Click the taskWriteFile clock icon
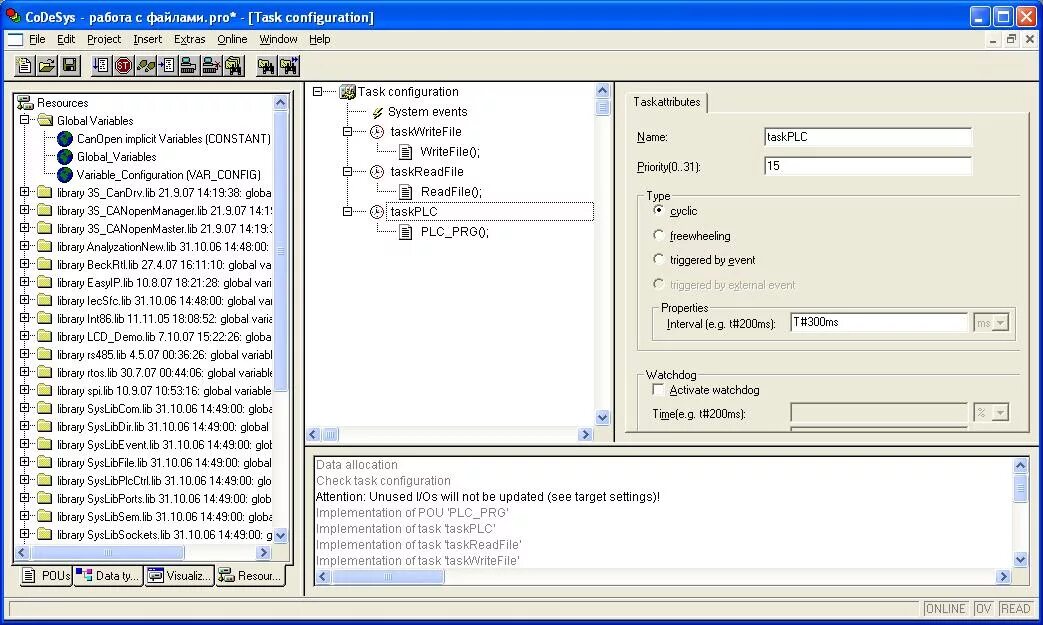1043x625 pixels. 377,132
